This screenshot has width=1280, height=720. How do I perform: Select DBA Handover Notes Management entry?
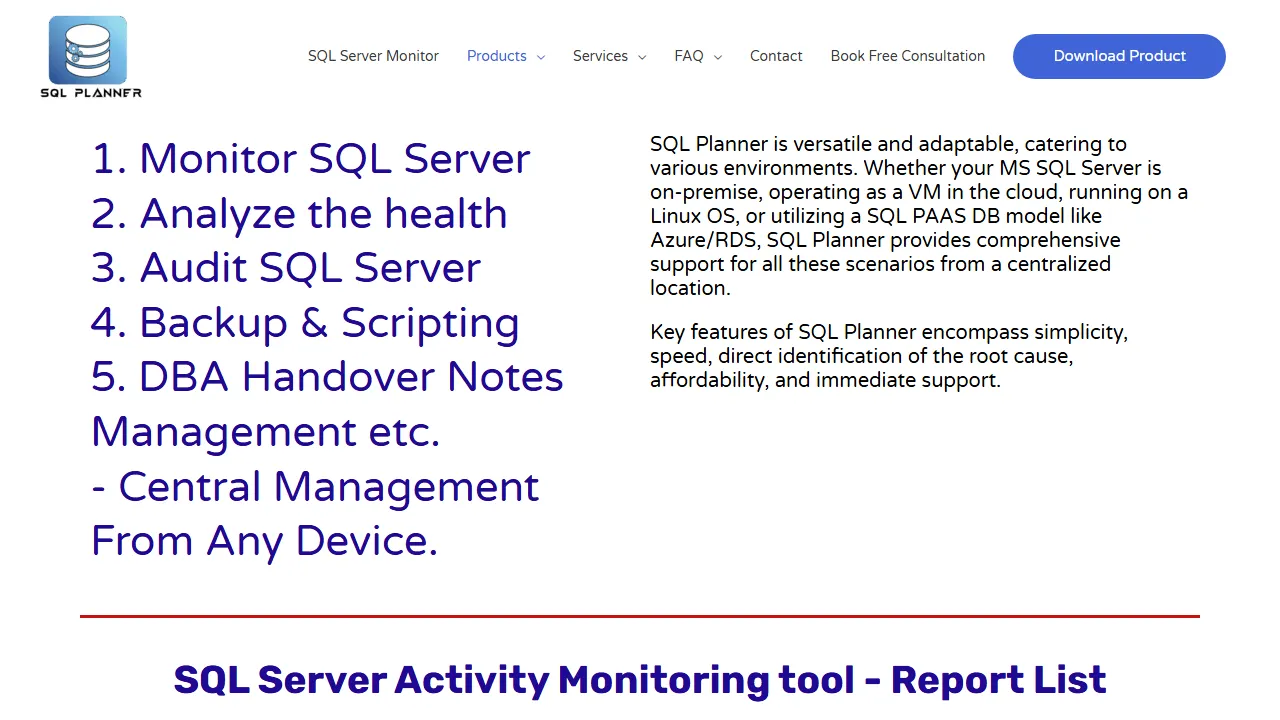327,376
